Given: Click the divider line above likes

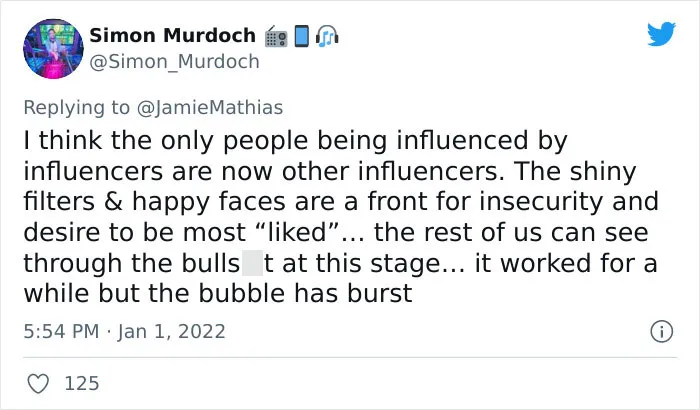Looking at the screenshot, I should (350, 357).
